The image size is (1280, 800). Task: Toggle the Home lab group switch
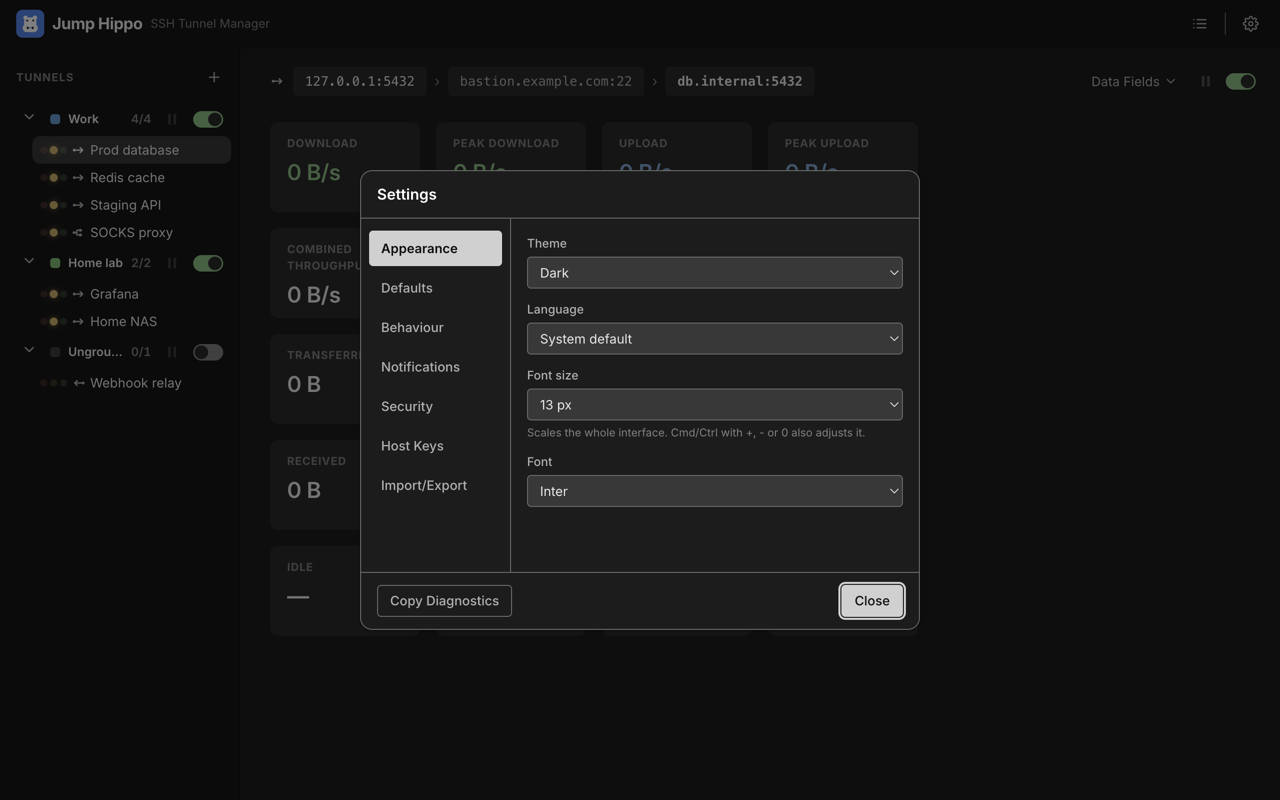coord(208,263)
